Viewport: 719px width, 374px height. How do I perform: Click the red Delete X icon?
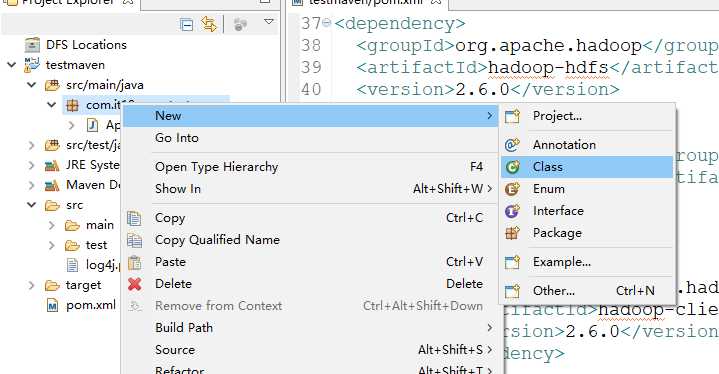[135, 284]
